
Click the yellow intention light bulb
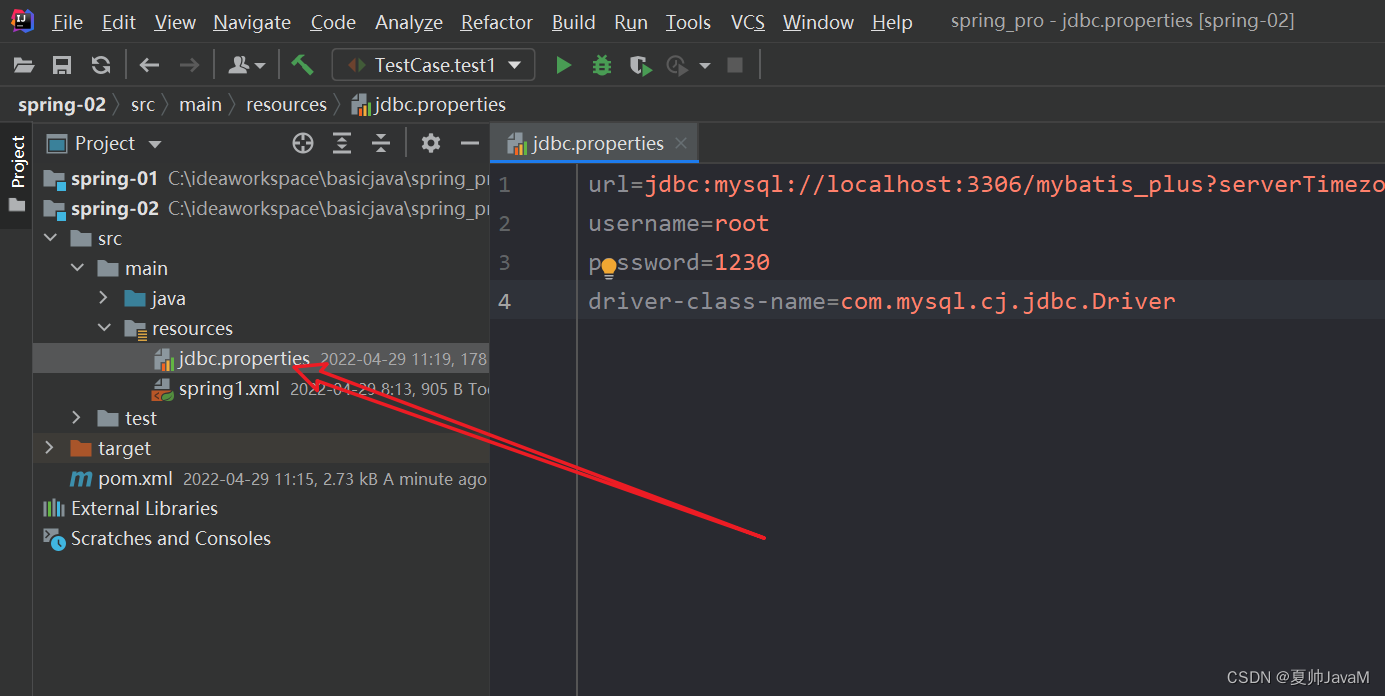(x=608, y=268)
